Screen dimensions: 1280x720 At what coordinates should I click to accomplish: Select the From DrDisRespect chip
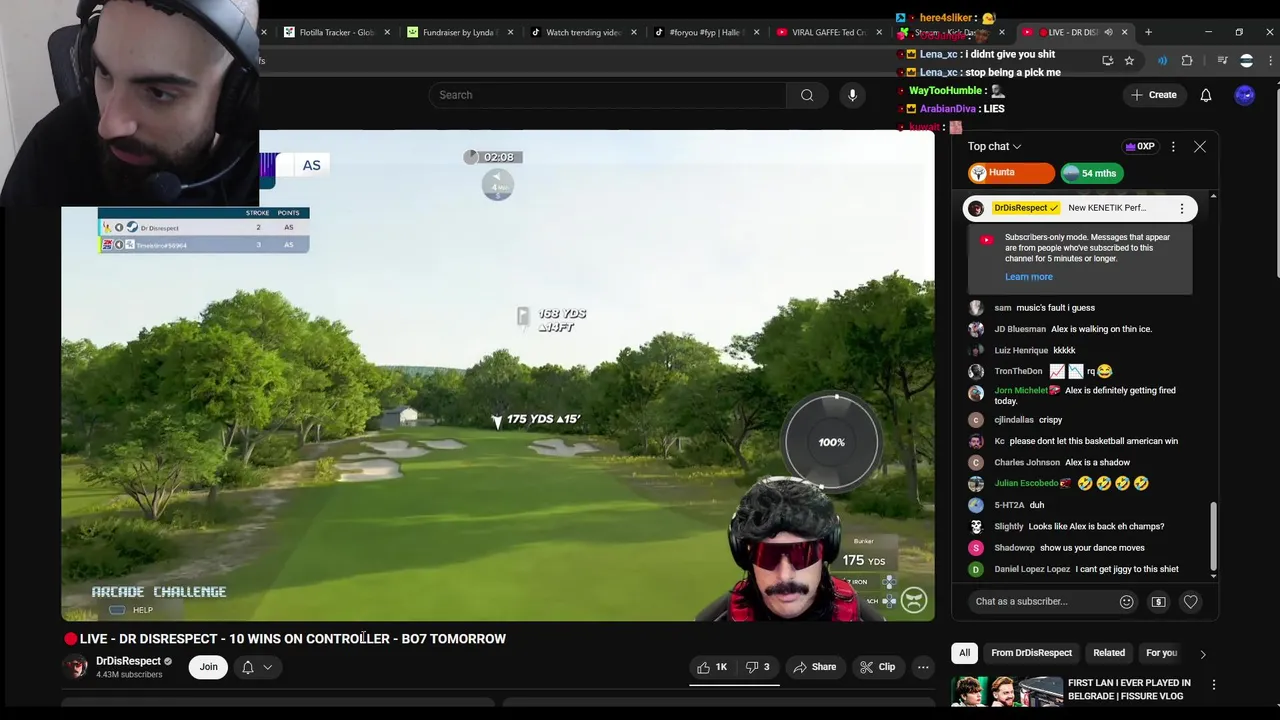tap(1031, 653)
